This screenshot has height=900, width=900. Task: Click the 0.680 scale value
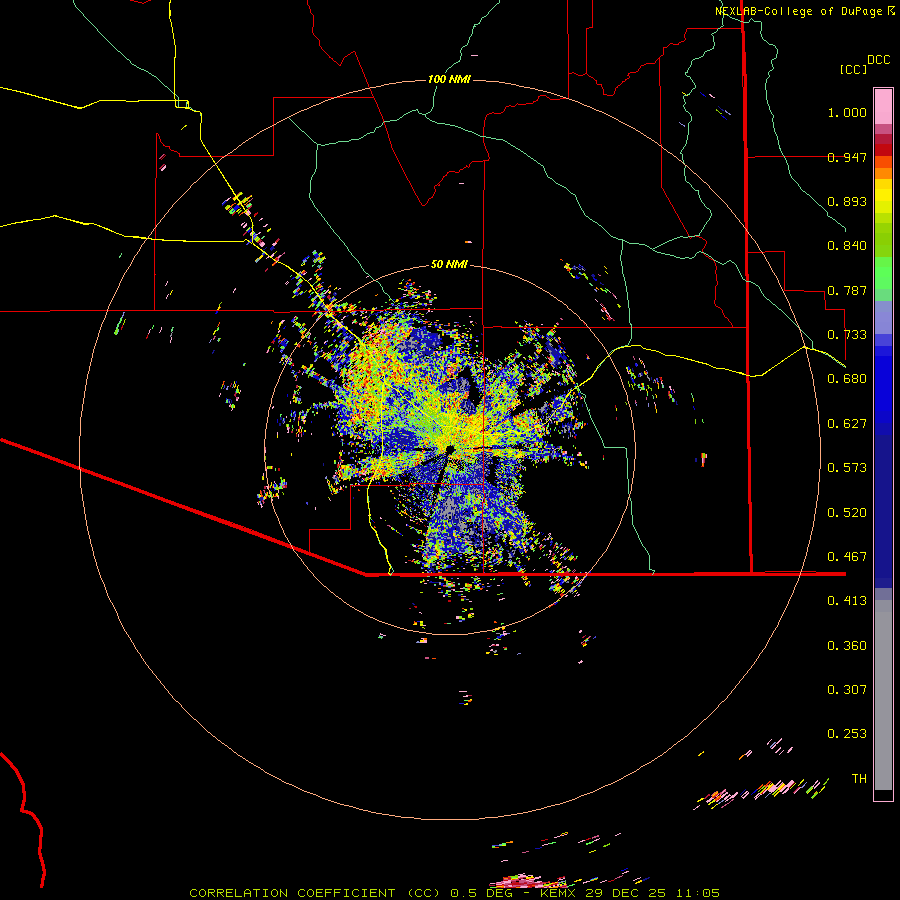[847, 379]
